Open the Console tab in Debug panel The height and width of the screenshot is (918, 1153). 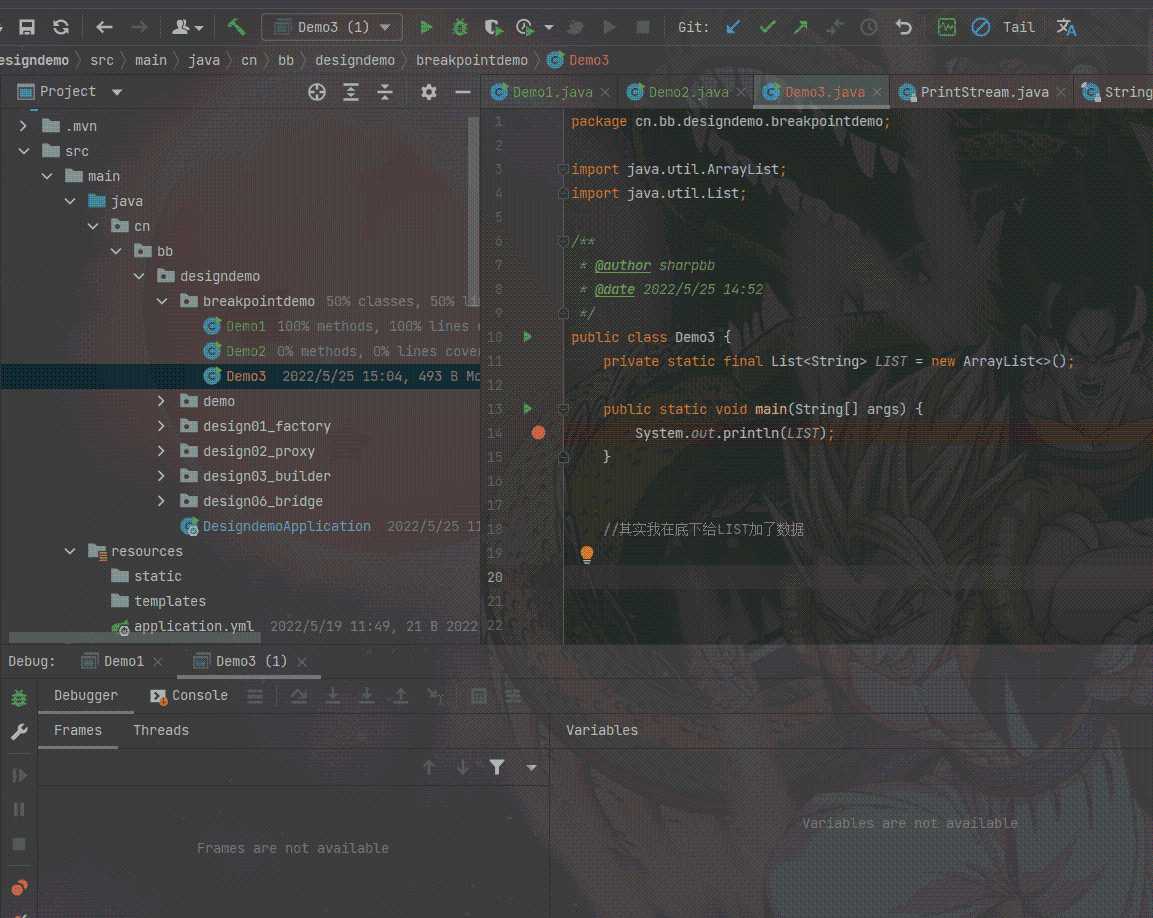click(190, 696)
